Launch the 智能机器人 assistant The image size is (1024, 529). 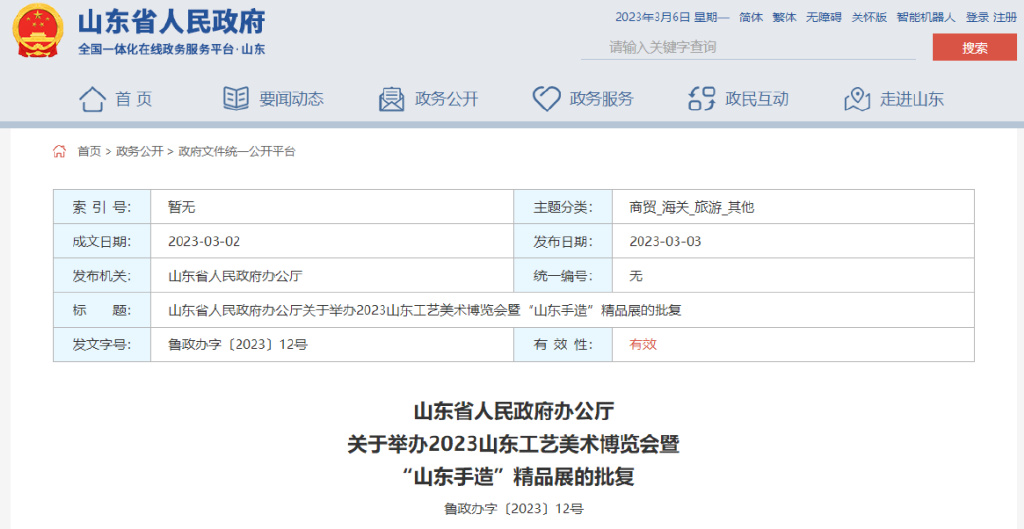pos(925,17)
